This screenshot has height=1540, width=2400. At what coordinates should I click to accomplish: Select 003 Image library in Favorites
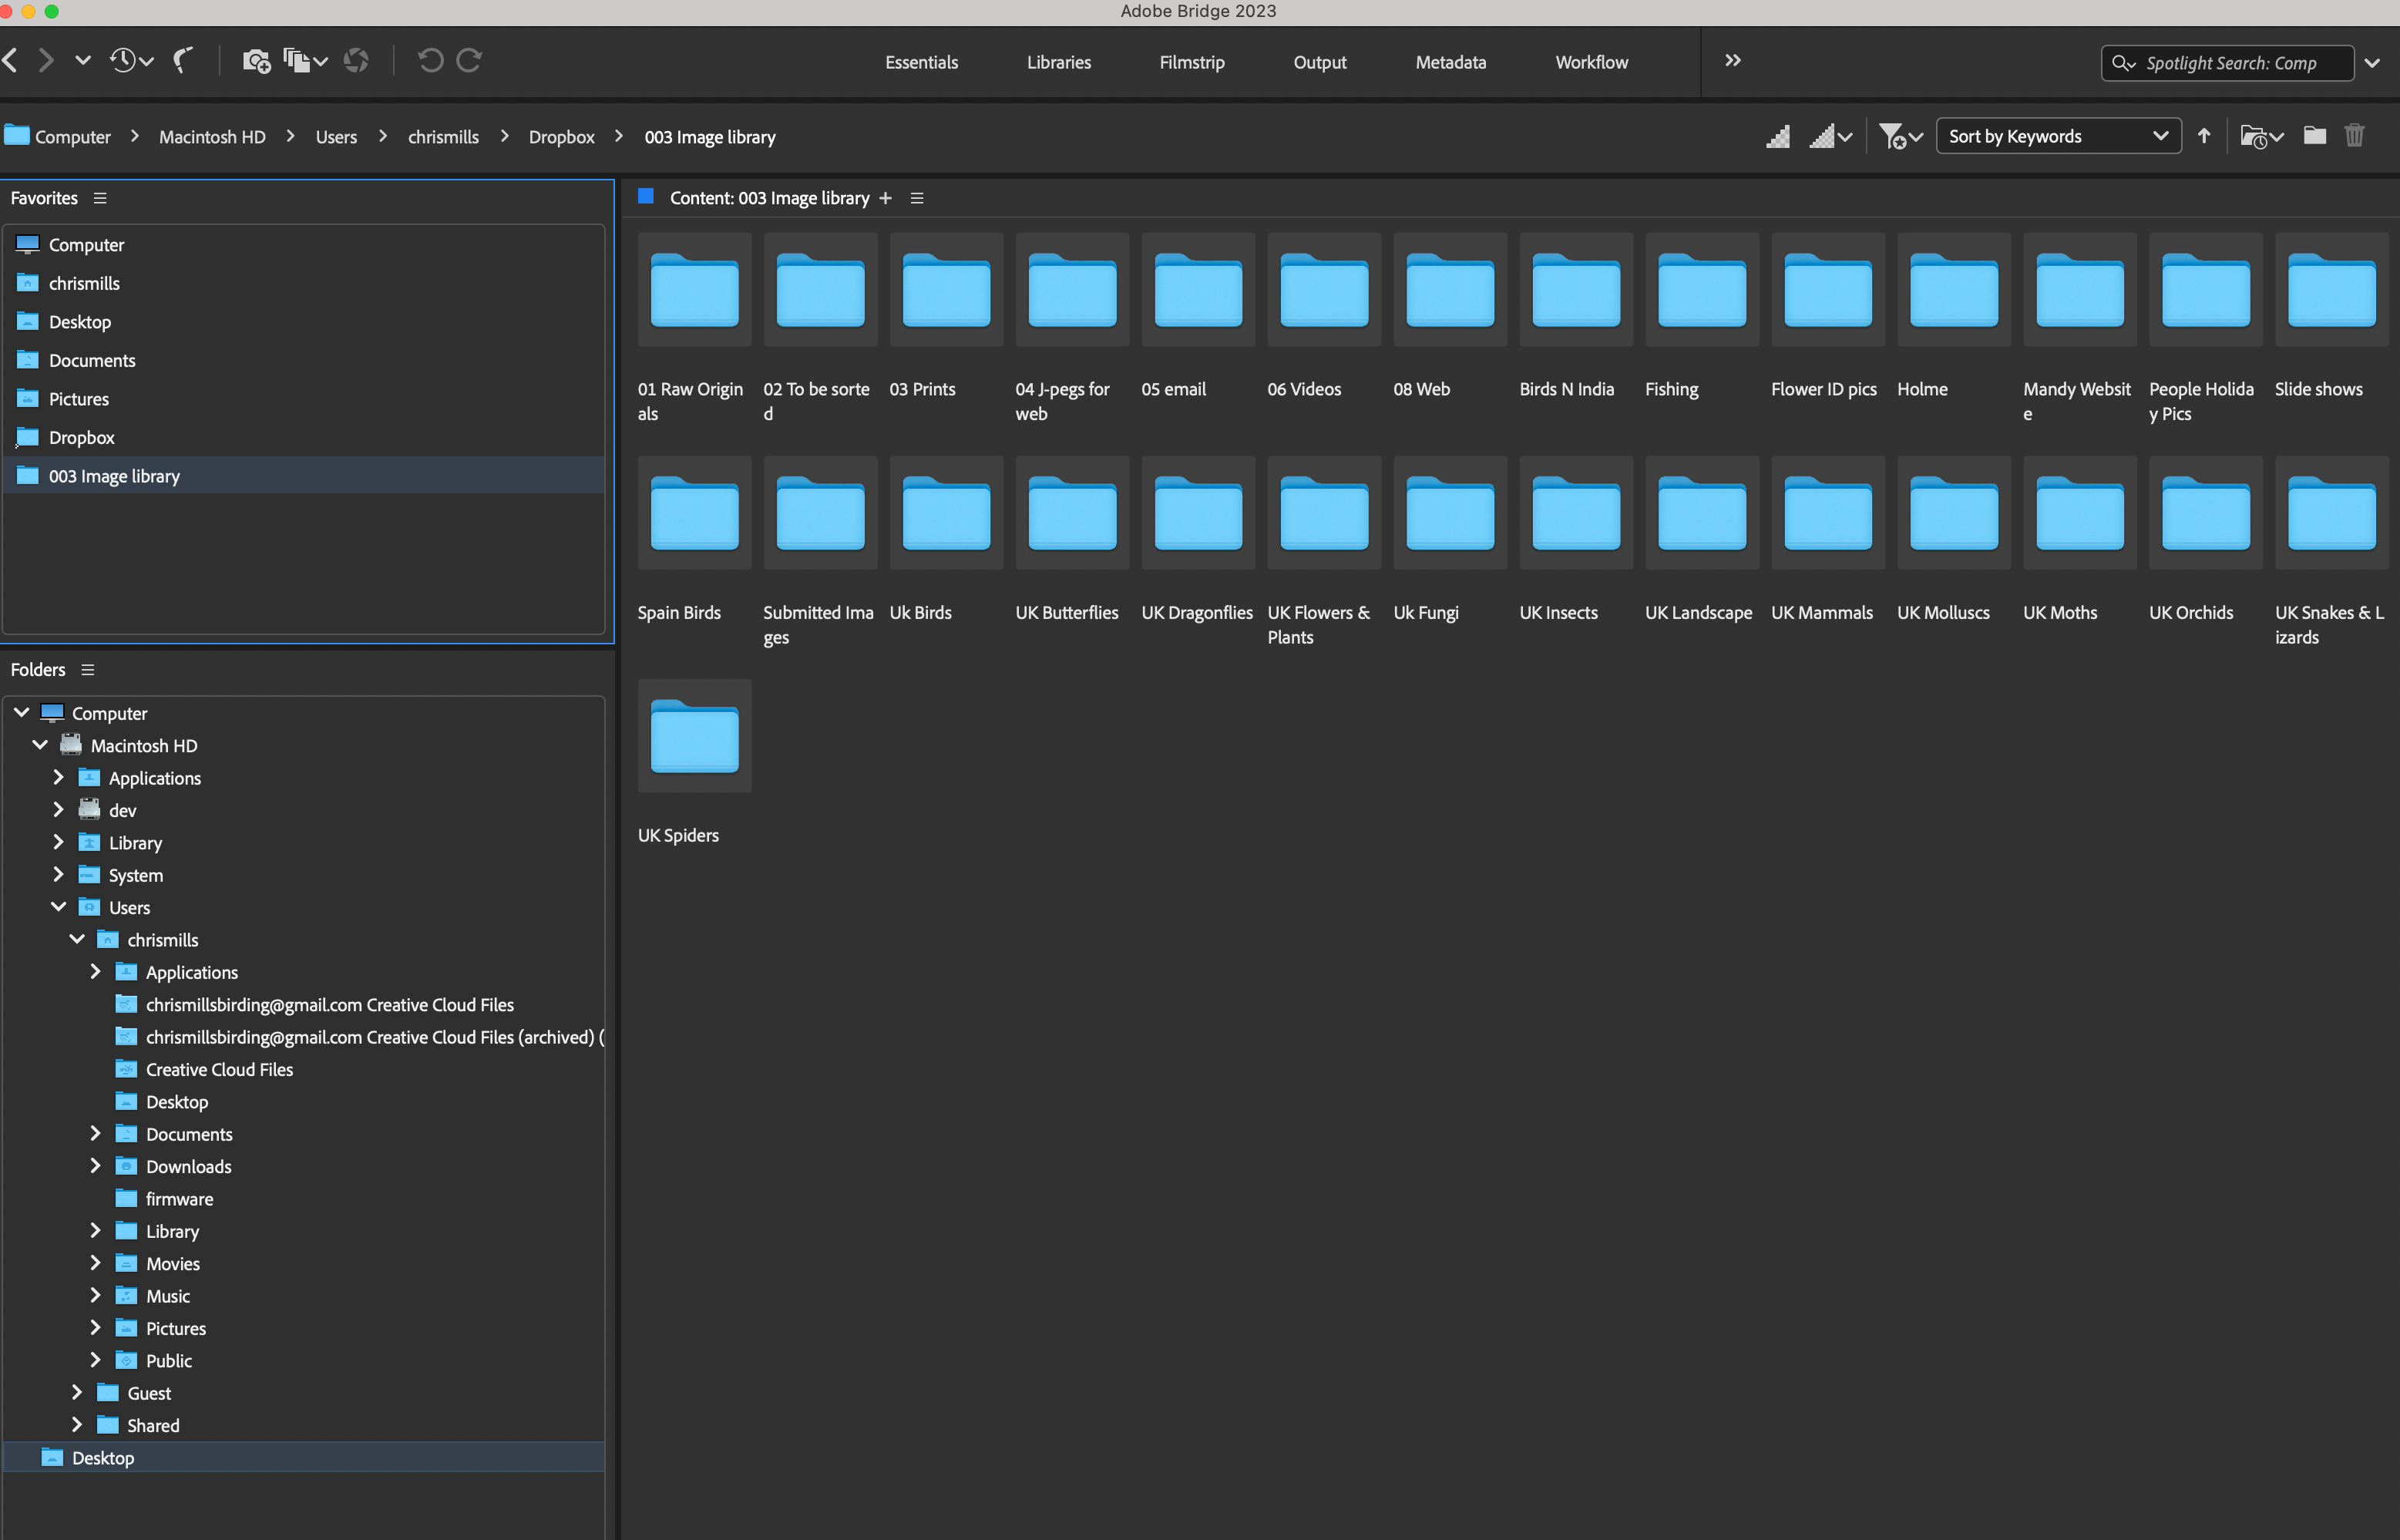tap(304, 476)
